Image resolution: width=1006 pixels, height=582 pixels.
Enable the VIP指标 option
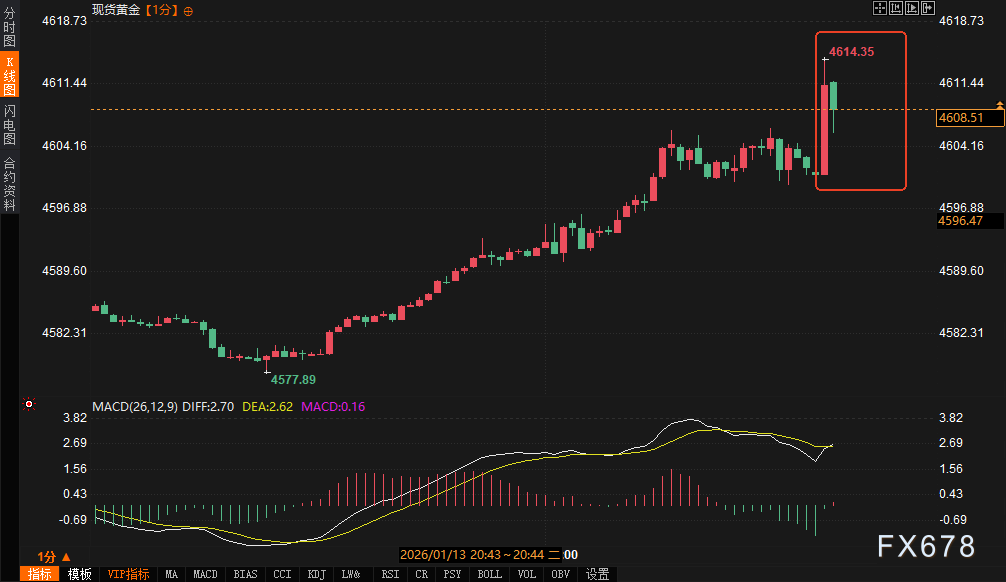pyautogui.click(x=127, y=574)
